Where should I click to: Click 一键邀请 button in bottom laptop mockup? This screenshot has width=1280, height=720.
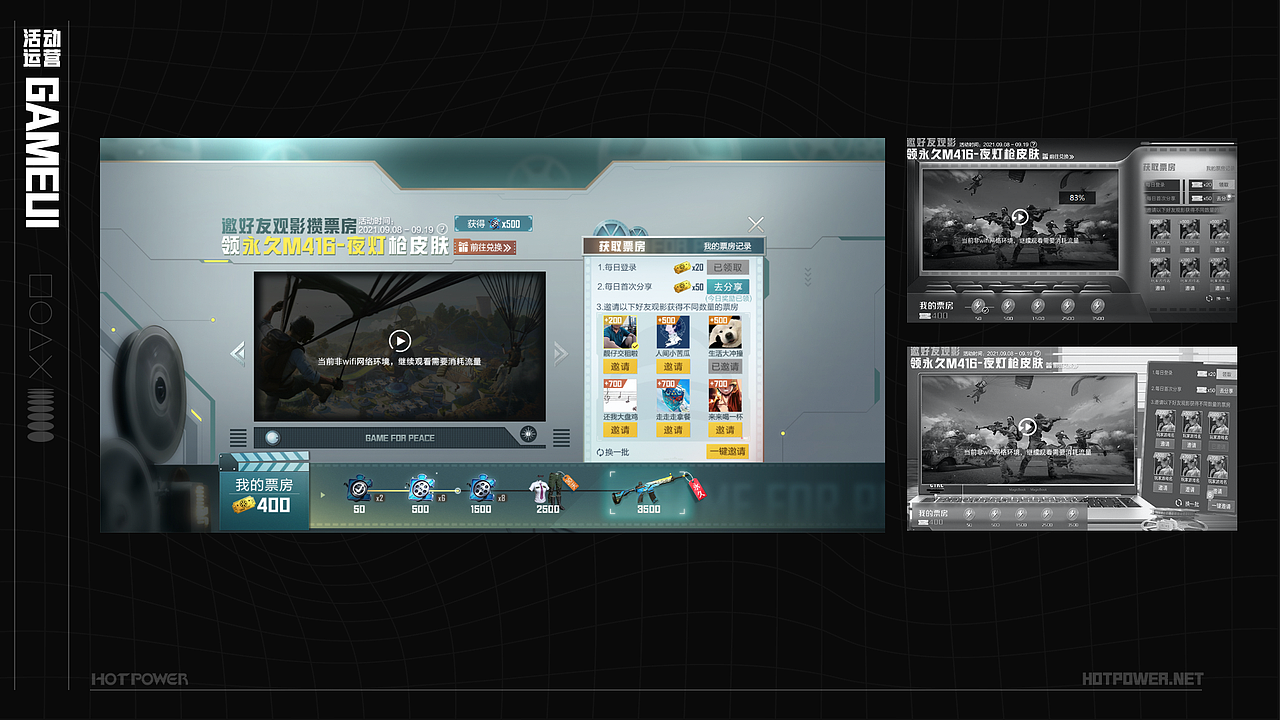(1221, 505)
